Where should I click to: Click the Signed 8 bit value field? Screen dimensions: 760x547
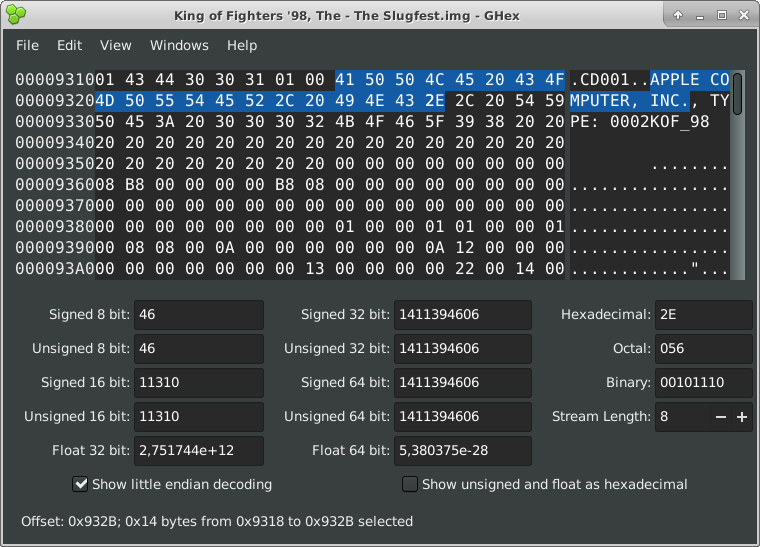coord(199,315)
